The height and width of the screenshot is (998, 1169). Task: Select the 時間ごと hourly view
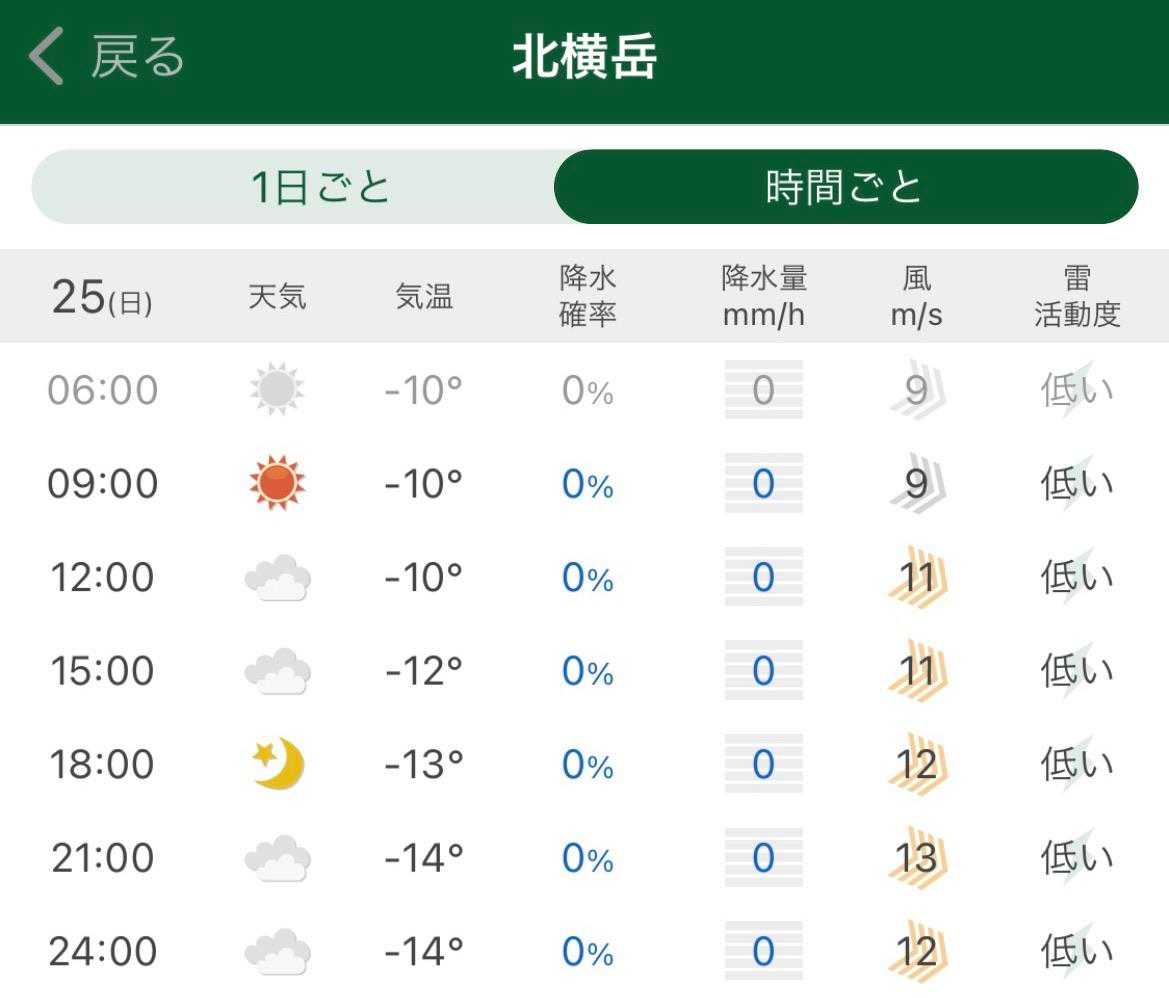(845, 187)
